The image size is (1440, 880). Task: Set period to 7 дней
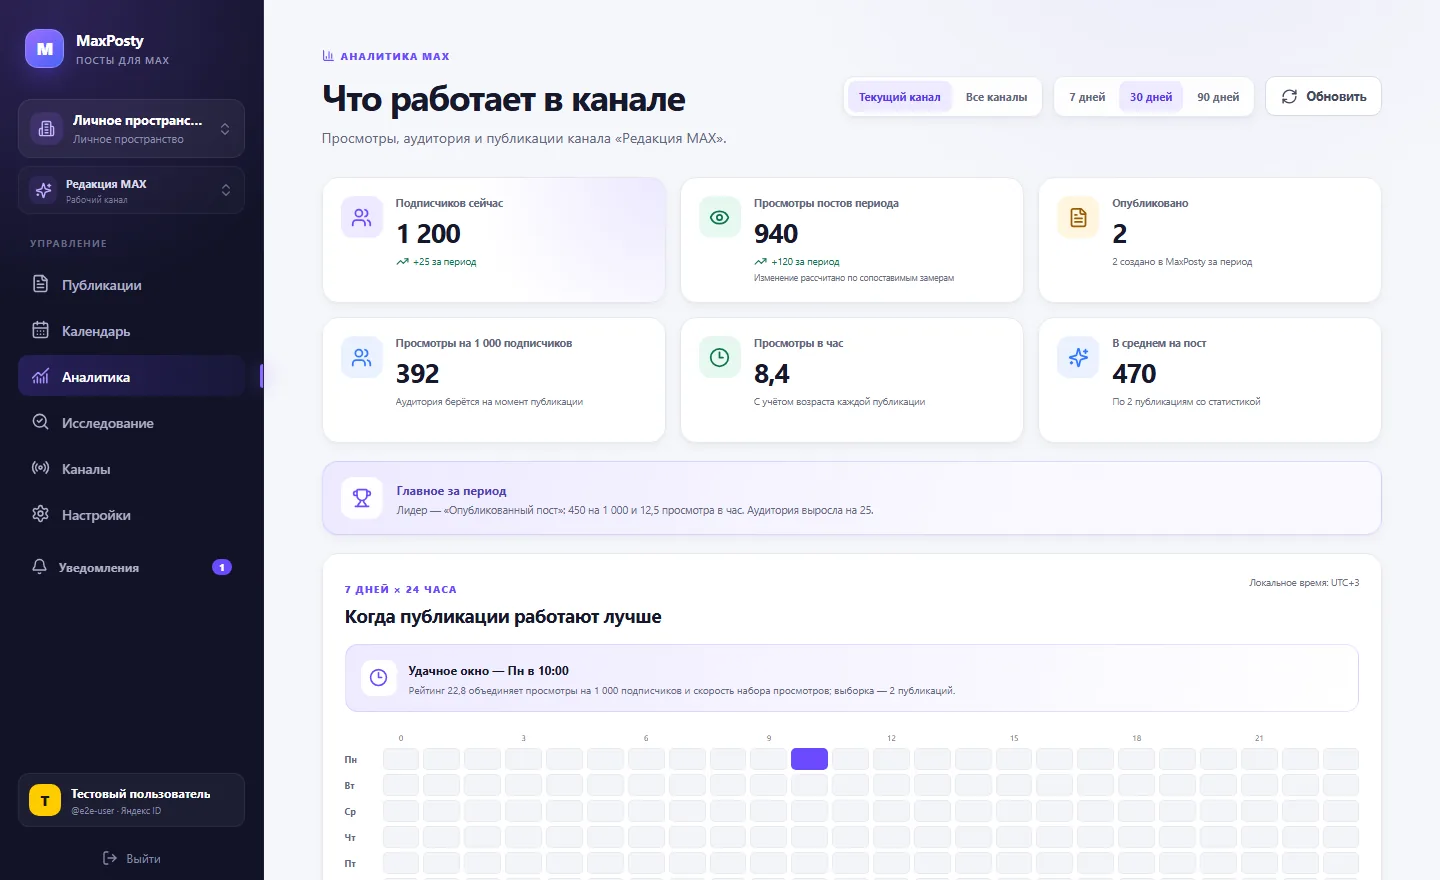pos(1087,97)
